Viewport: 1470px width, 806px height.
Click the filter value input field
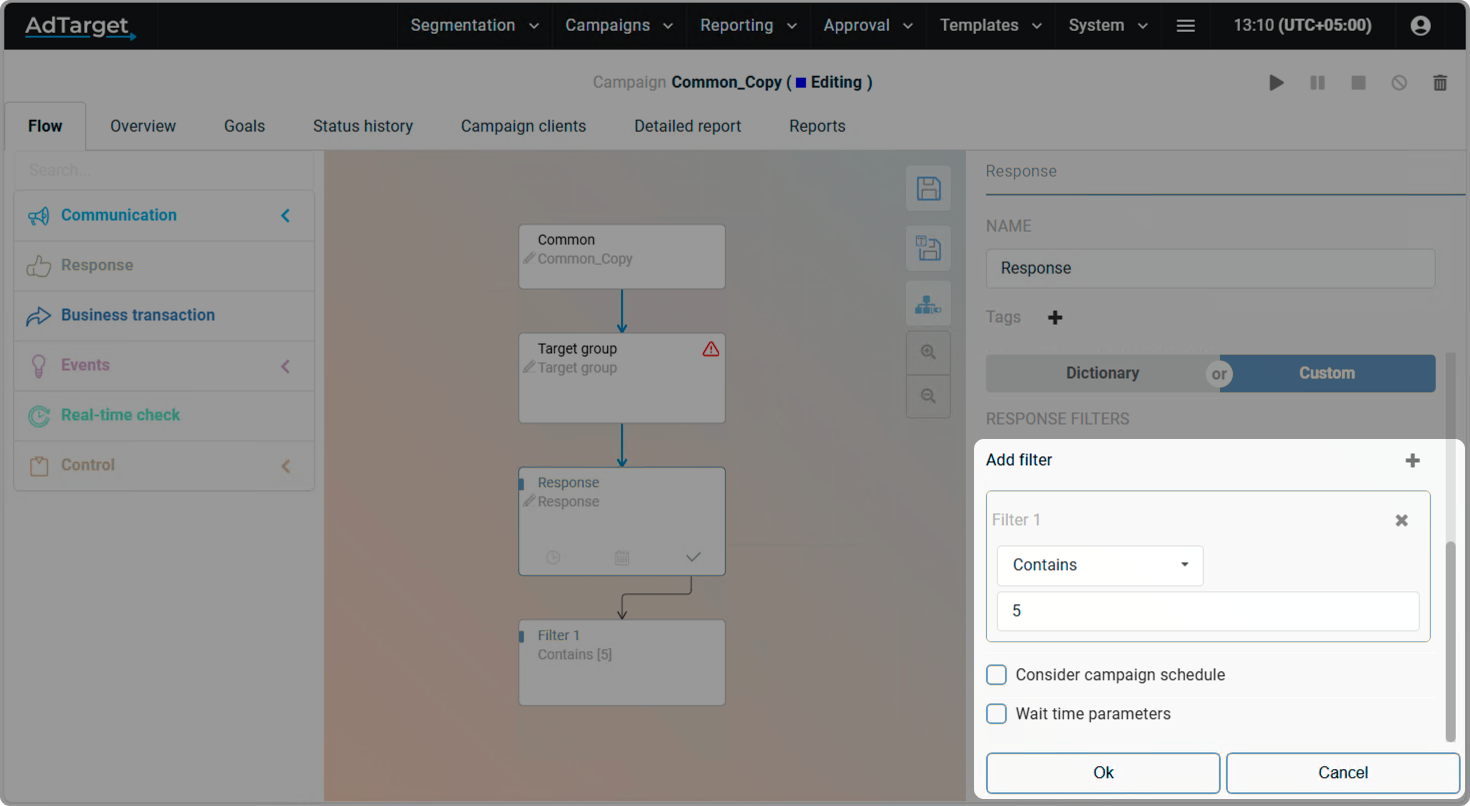[1207, 611]
